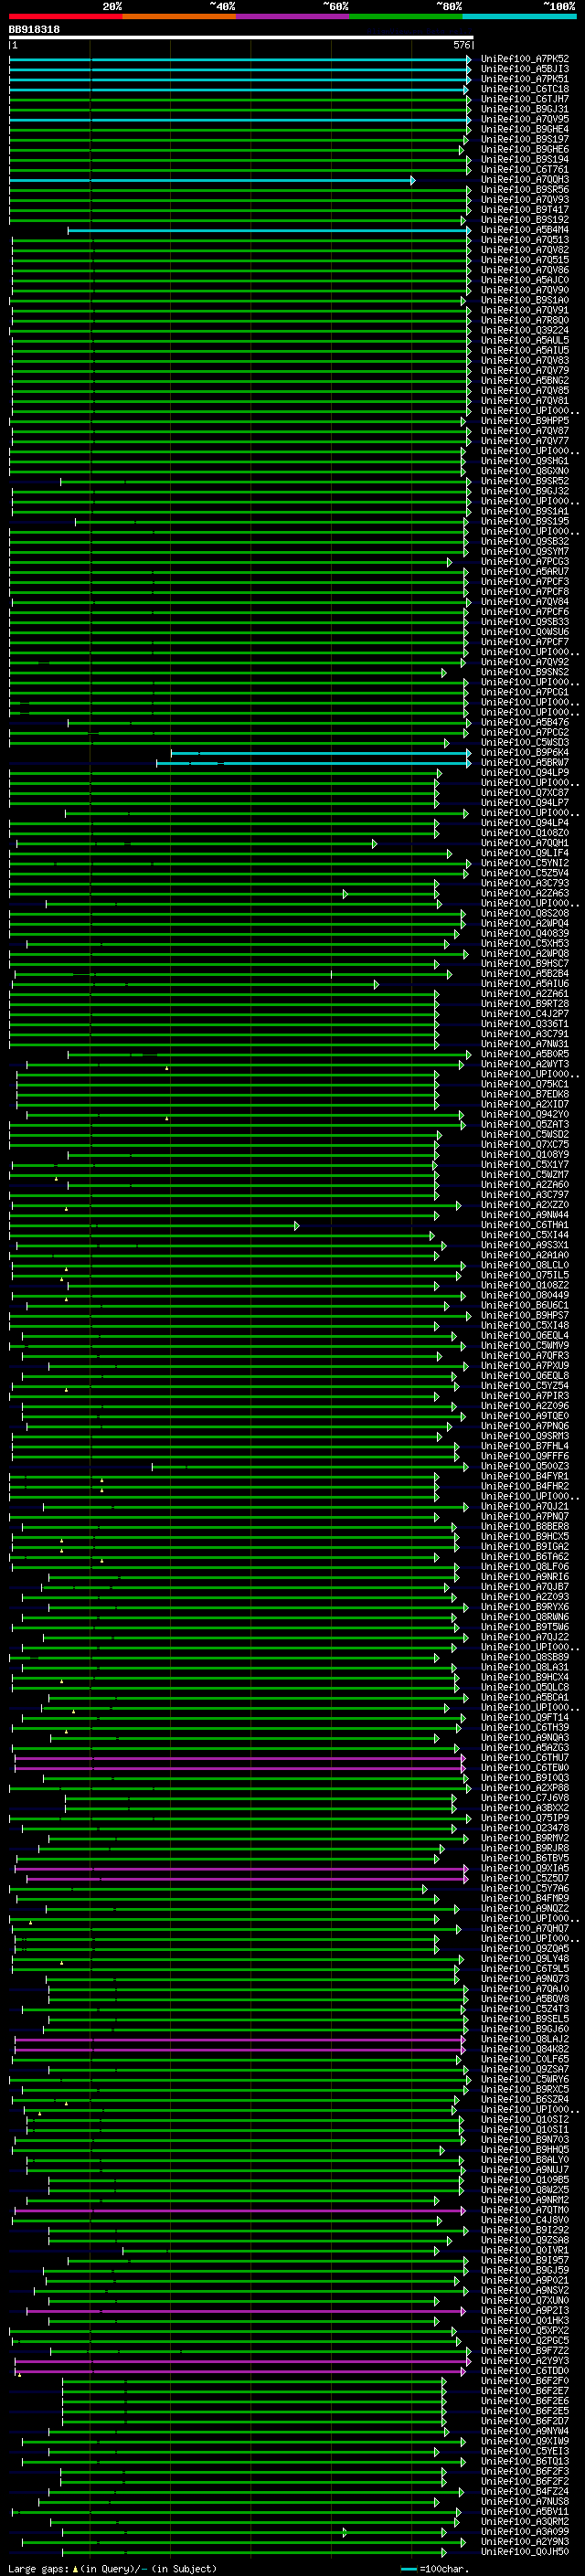The image size is (585, 2576).
Task: Click the UniRef100_Q9LIF4 label
Action: click(x=524, y=853)
